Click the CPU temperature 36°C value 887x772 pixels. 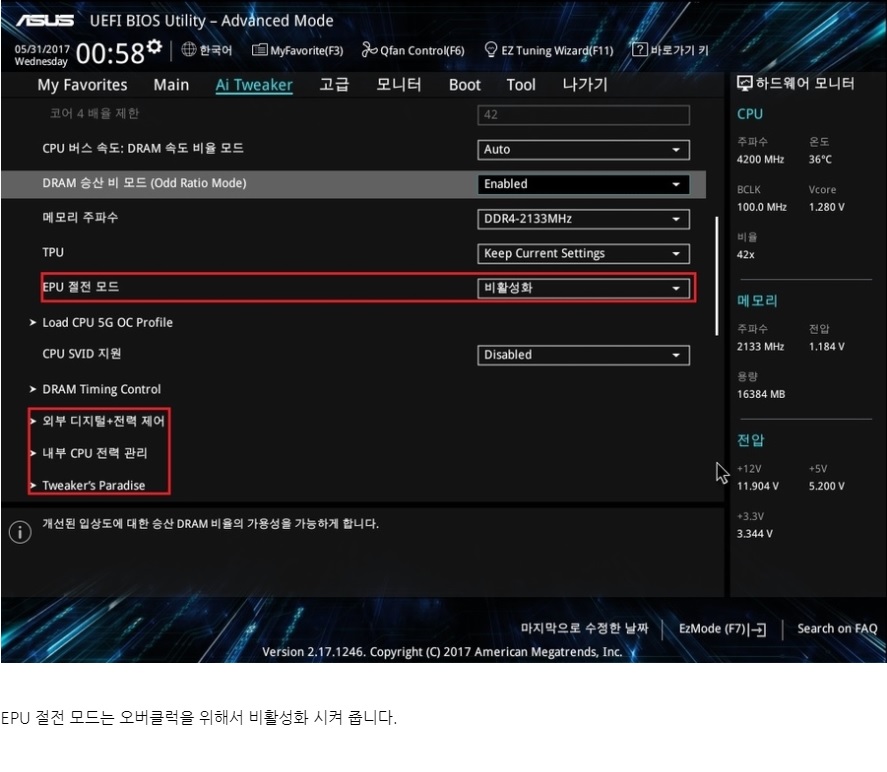(820, 159)
